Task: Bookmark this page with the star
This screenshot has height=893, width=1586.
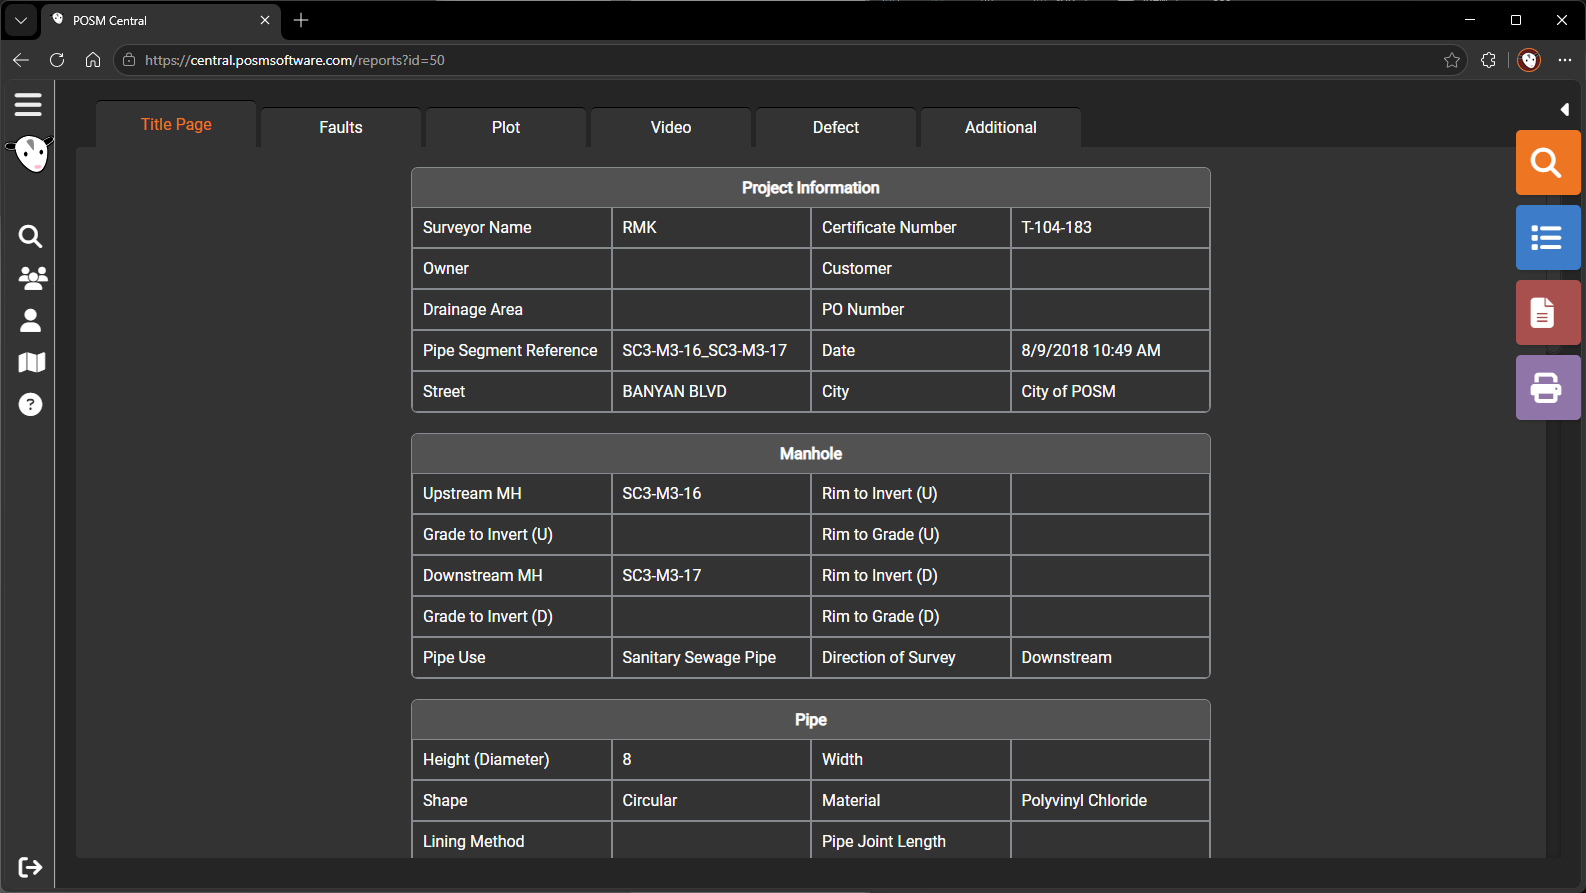Action: pyautogui.click(x=1452, y=60)
